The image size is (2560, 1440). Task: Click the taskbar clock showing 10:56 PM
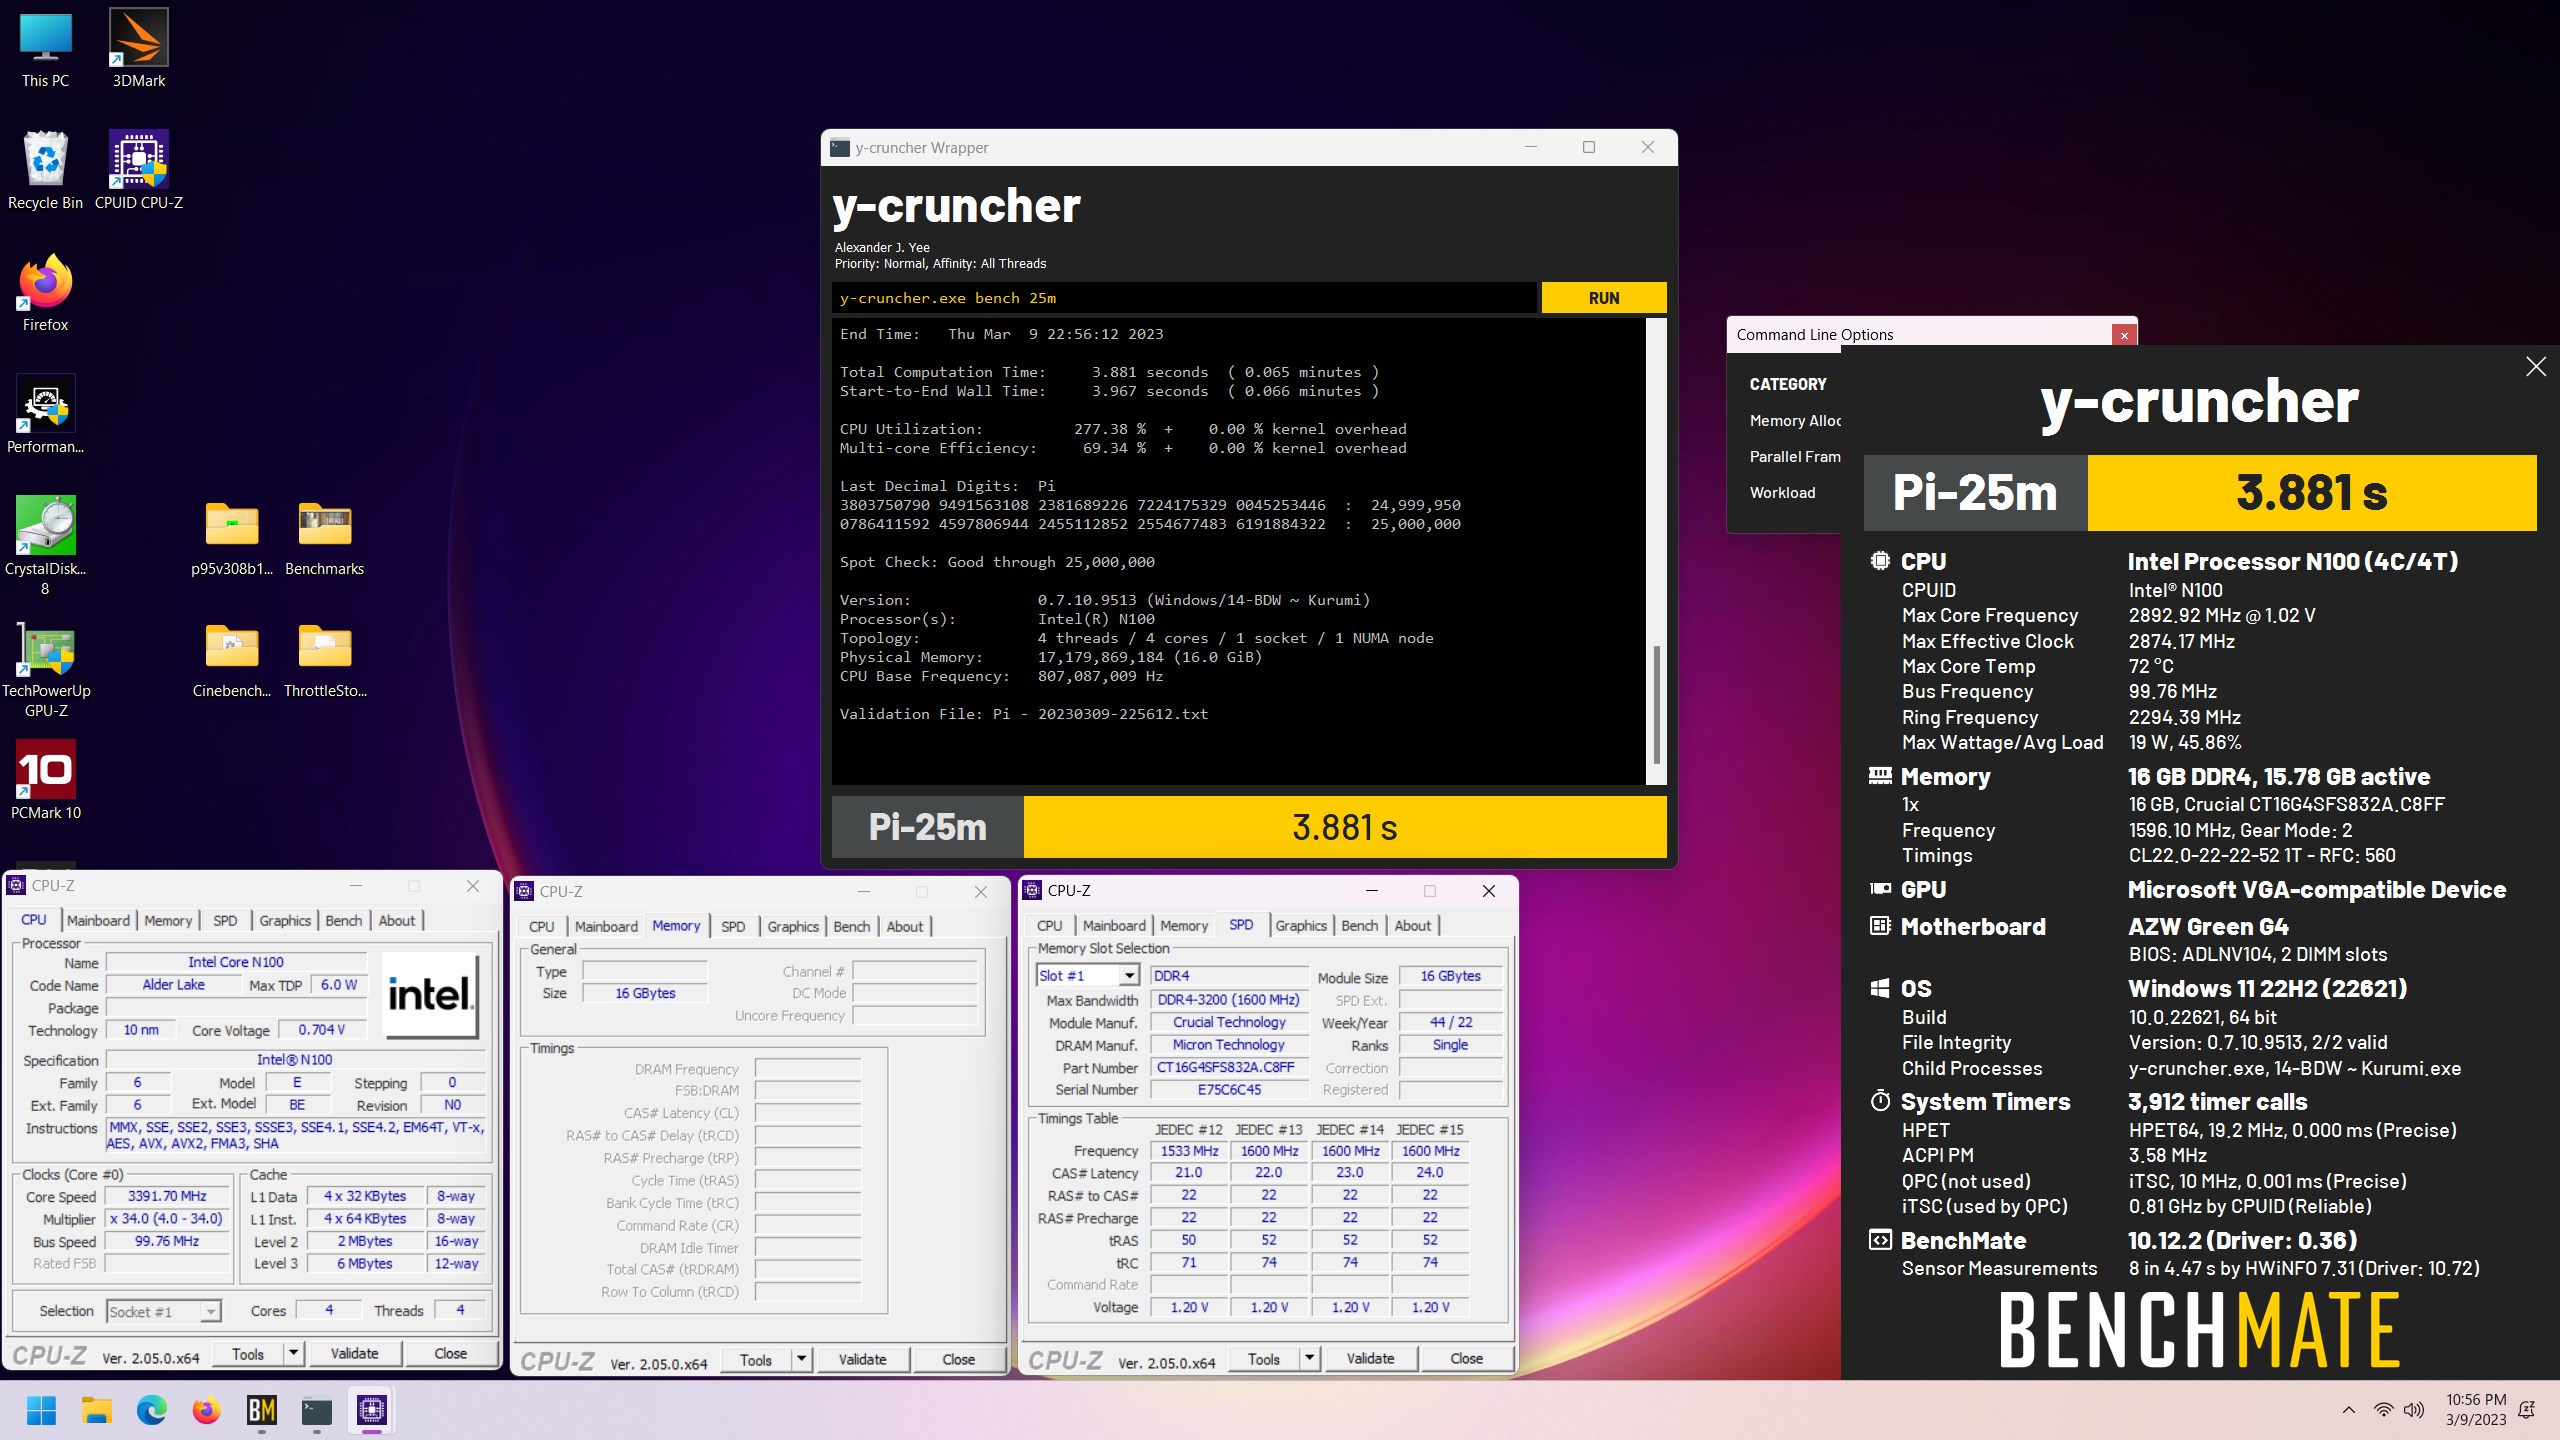[2476, 1410]
